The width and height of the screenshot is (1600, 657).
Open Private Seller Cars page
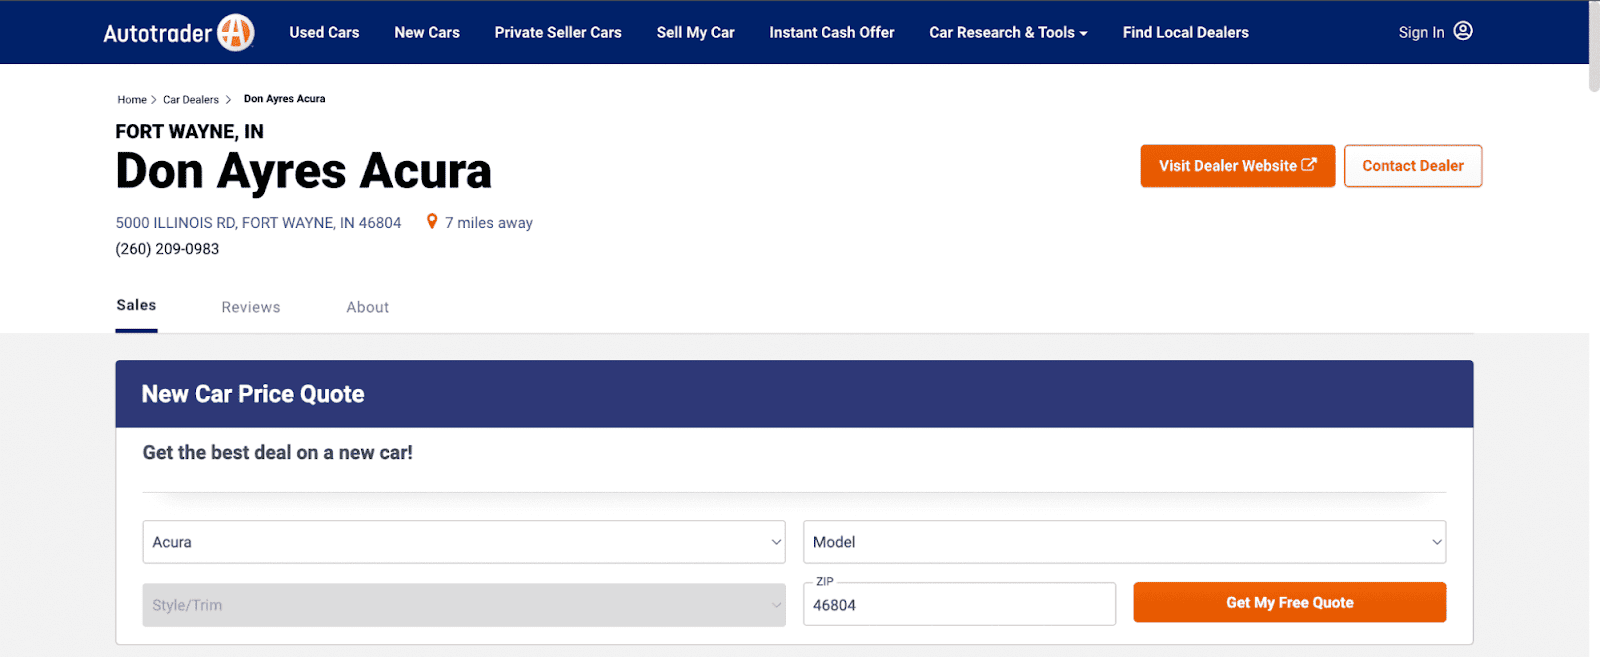pyautogui.click(x=558, y=32)
